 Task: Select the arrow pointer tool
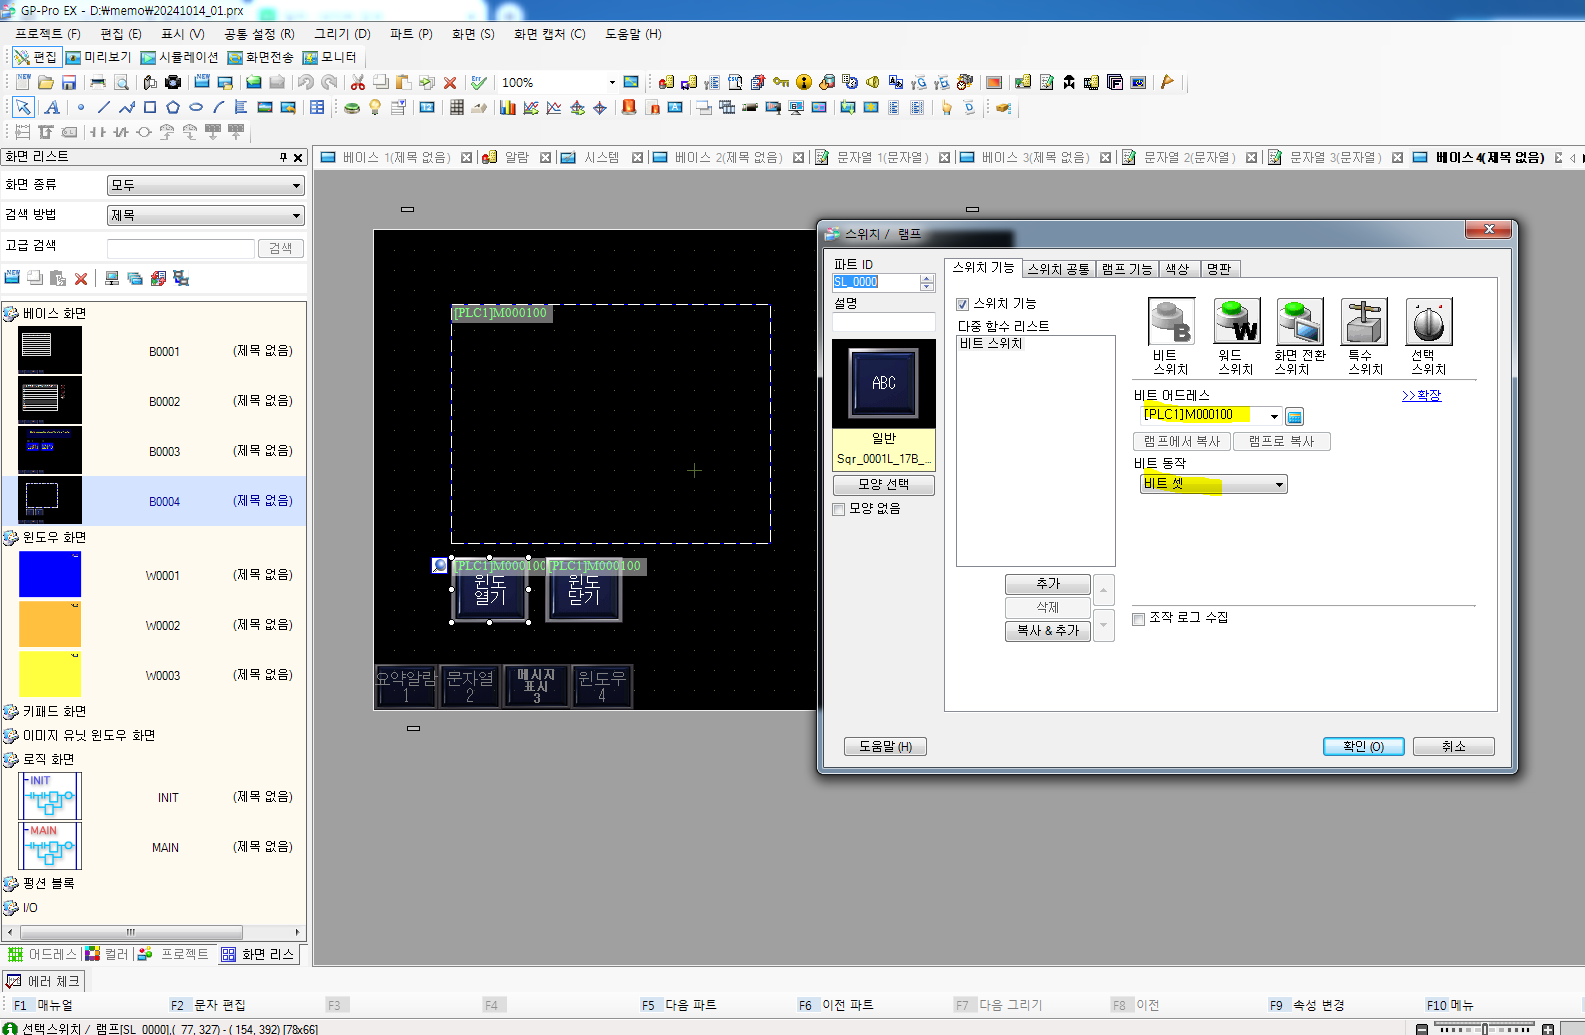[x=23, y=107]
